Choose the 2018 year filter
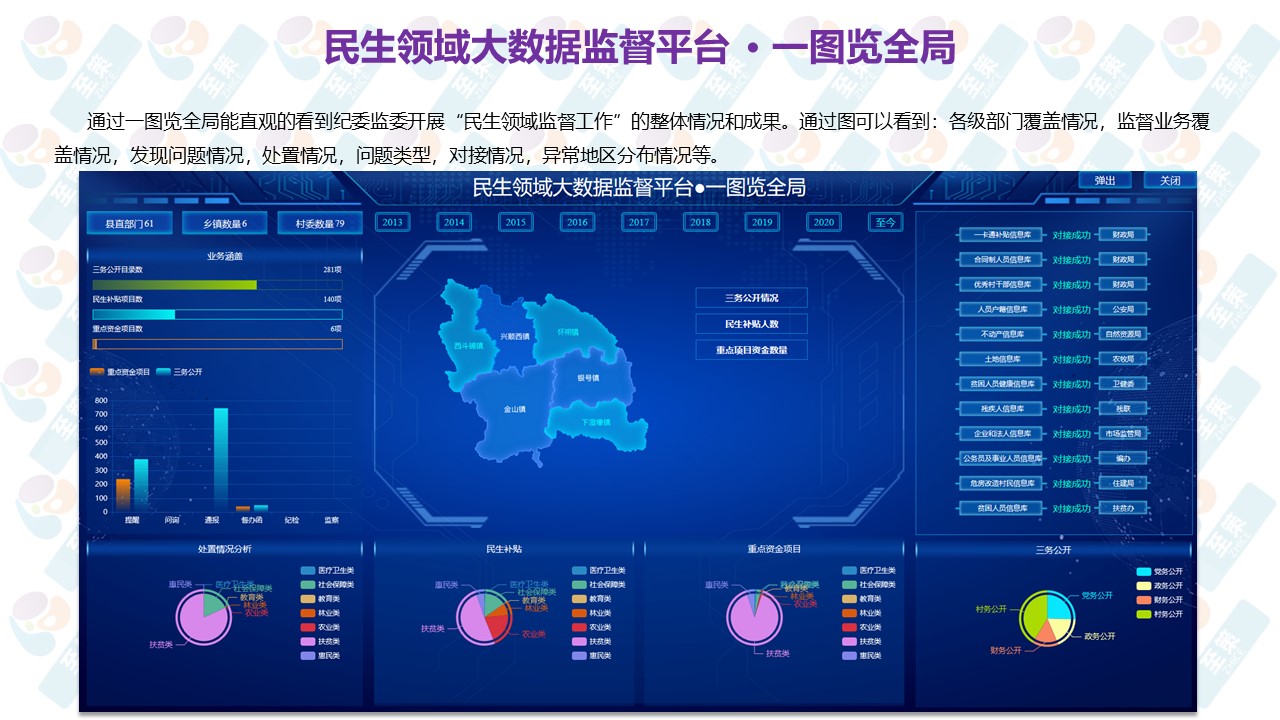 tap(700, 222)
